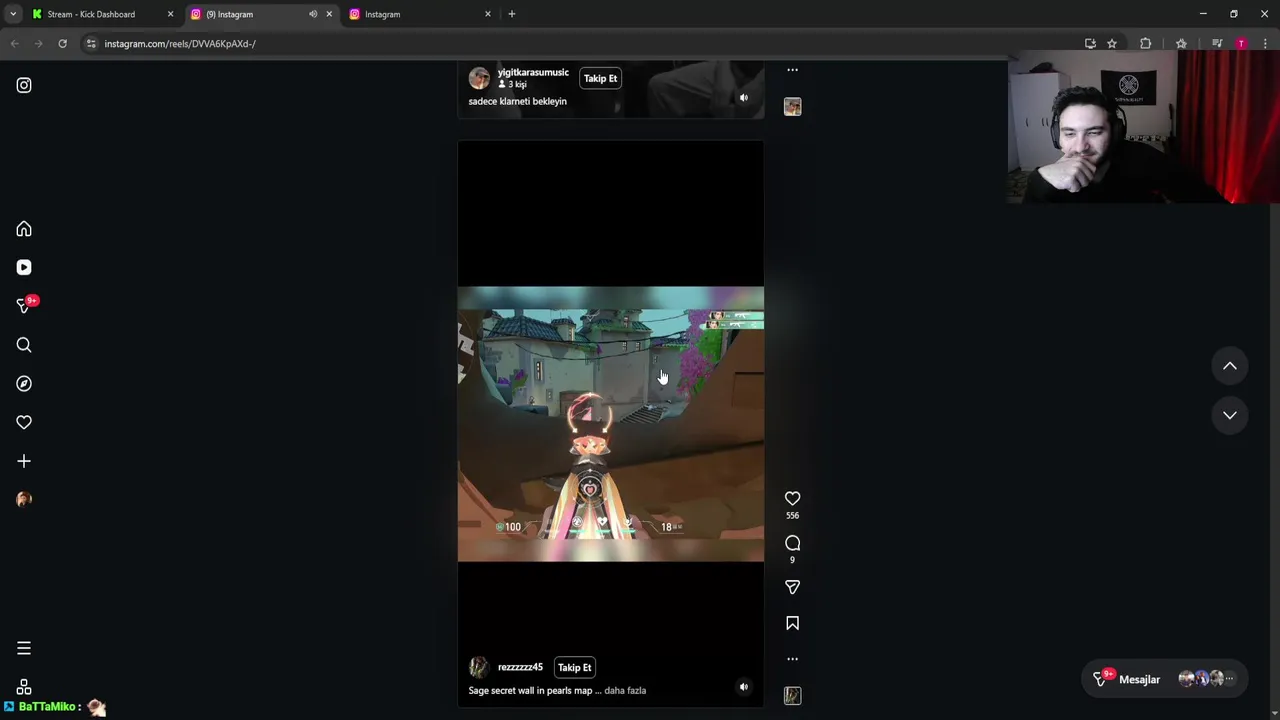Viewport: 1280px width, 720px height.
Task: Click 'sadece klarneti bekleyin' caption
Action: tap(517, 101)
